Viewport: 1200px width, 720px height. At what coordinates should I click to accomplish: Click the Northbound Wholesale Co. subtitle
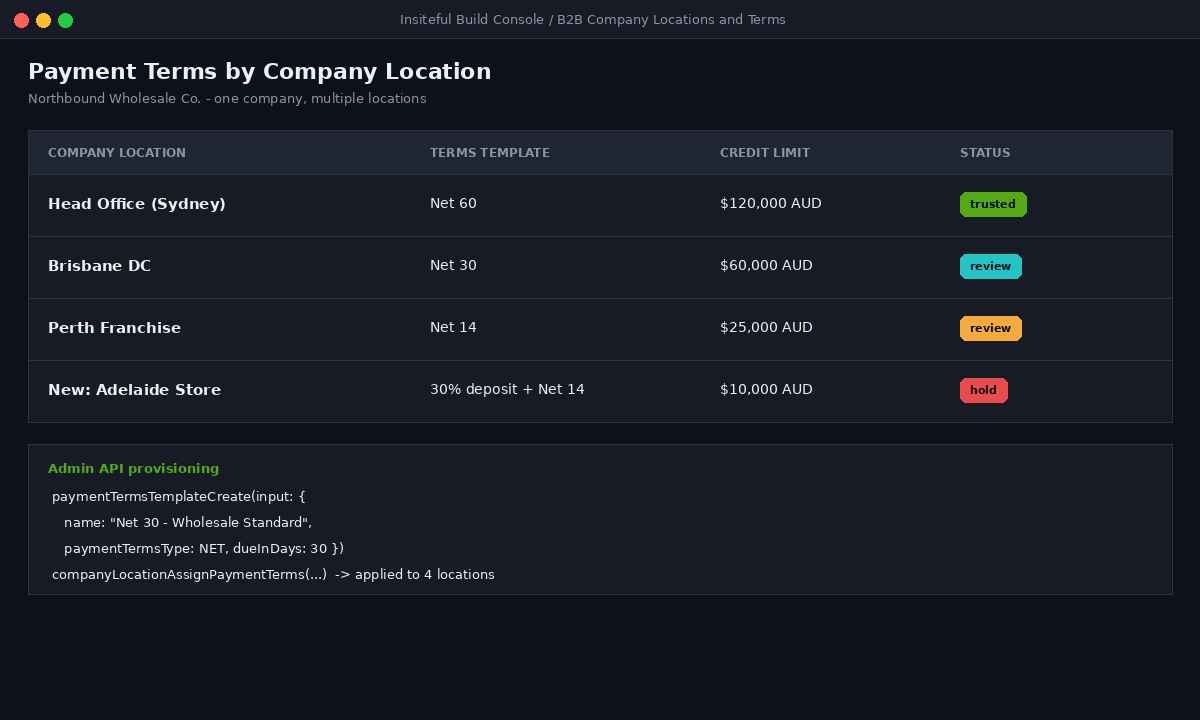pyautogui.click(x=227, y=99)
